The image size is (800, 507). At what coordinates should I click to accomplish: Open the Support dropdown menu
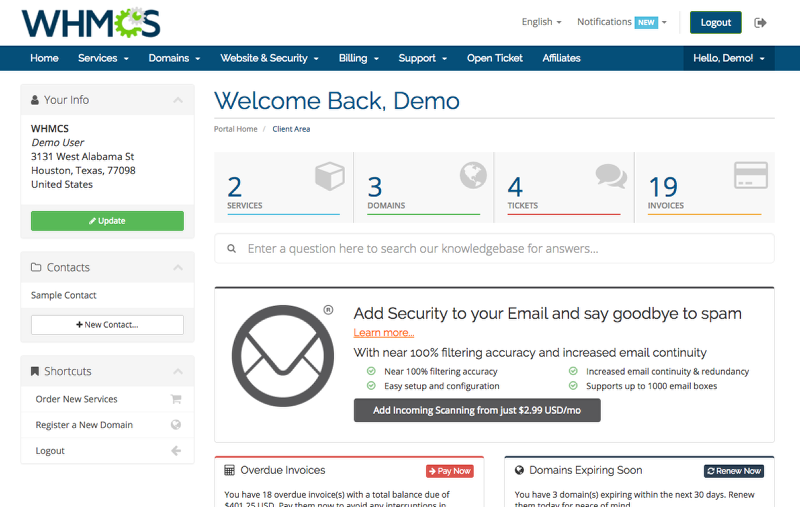coord(422,58)
